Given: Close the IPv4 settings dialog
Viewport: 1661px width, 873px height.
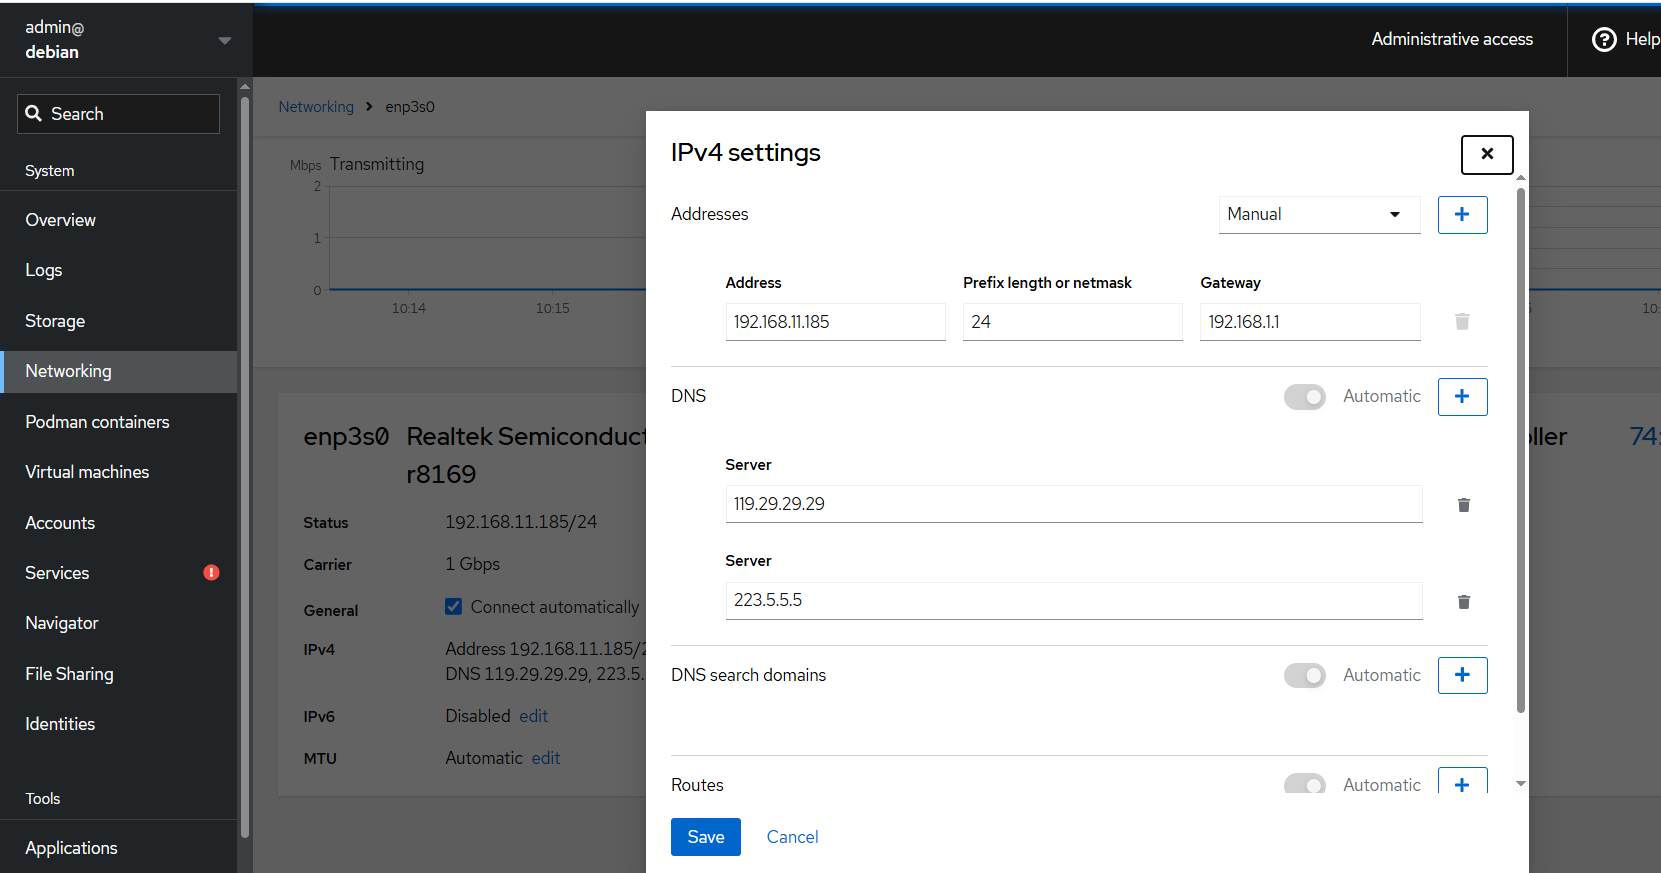Looking at the screenshot, I should pyautogui.click(x=1487, y=154).
